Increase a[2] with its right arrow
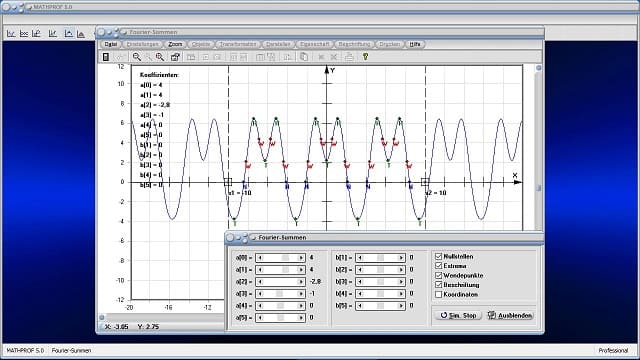 click(x=301, y=282)
